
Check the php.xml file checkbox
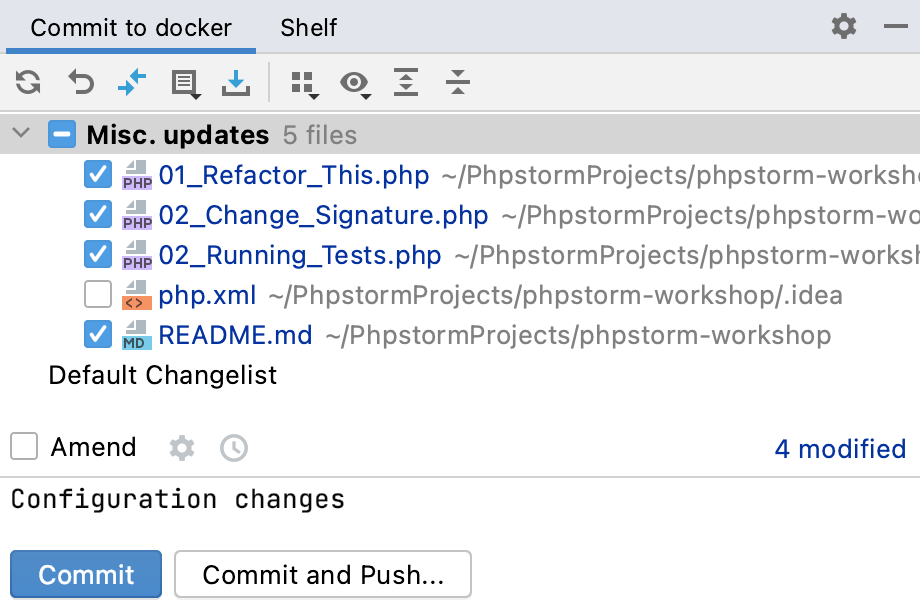[x=98, y=294]
